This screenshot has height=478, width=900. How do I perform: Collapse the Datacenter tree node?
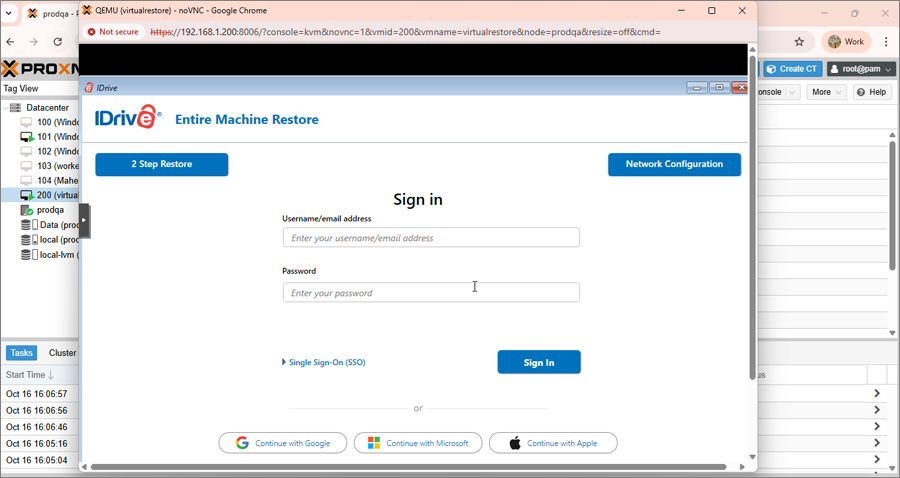6,108
